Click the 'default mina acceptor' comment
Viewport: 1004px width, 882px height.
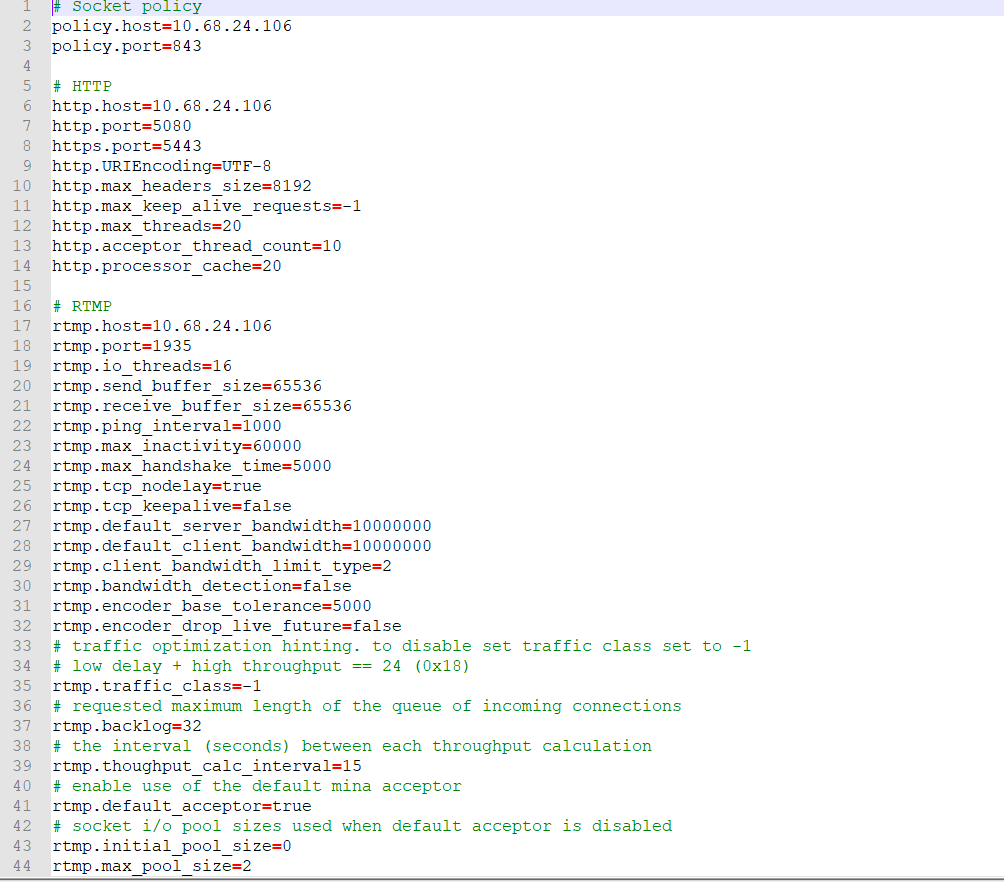tap(257, 787)
